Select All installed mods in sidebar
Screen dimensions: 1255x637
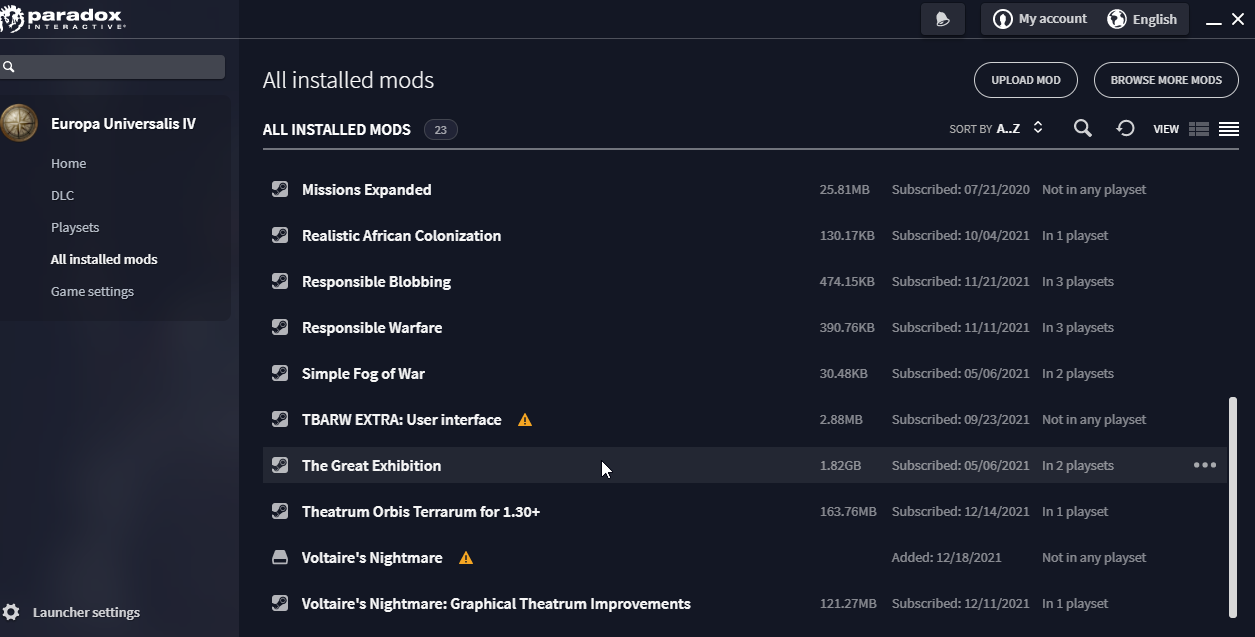[104, 259]
